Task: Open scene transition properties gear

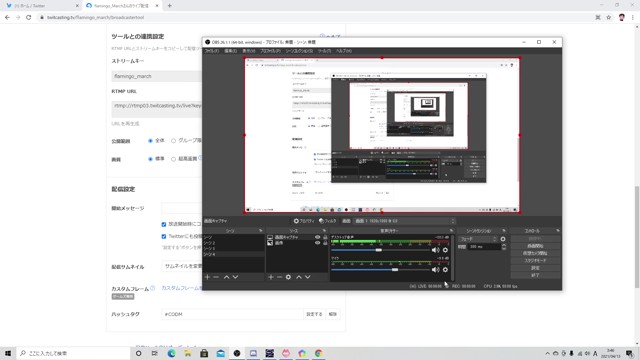Action: (x=503, y=239)
